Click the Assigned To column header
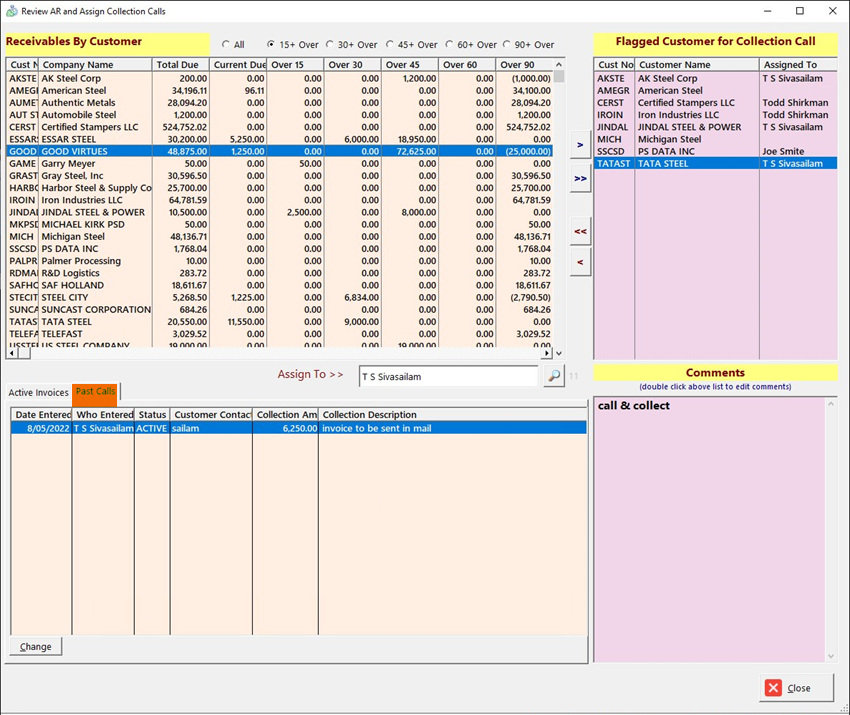This screenshot has height=715, width=850. 798,65
